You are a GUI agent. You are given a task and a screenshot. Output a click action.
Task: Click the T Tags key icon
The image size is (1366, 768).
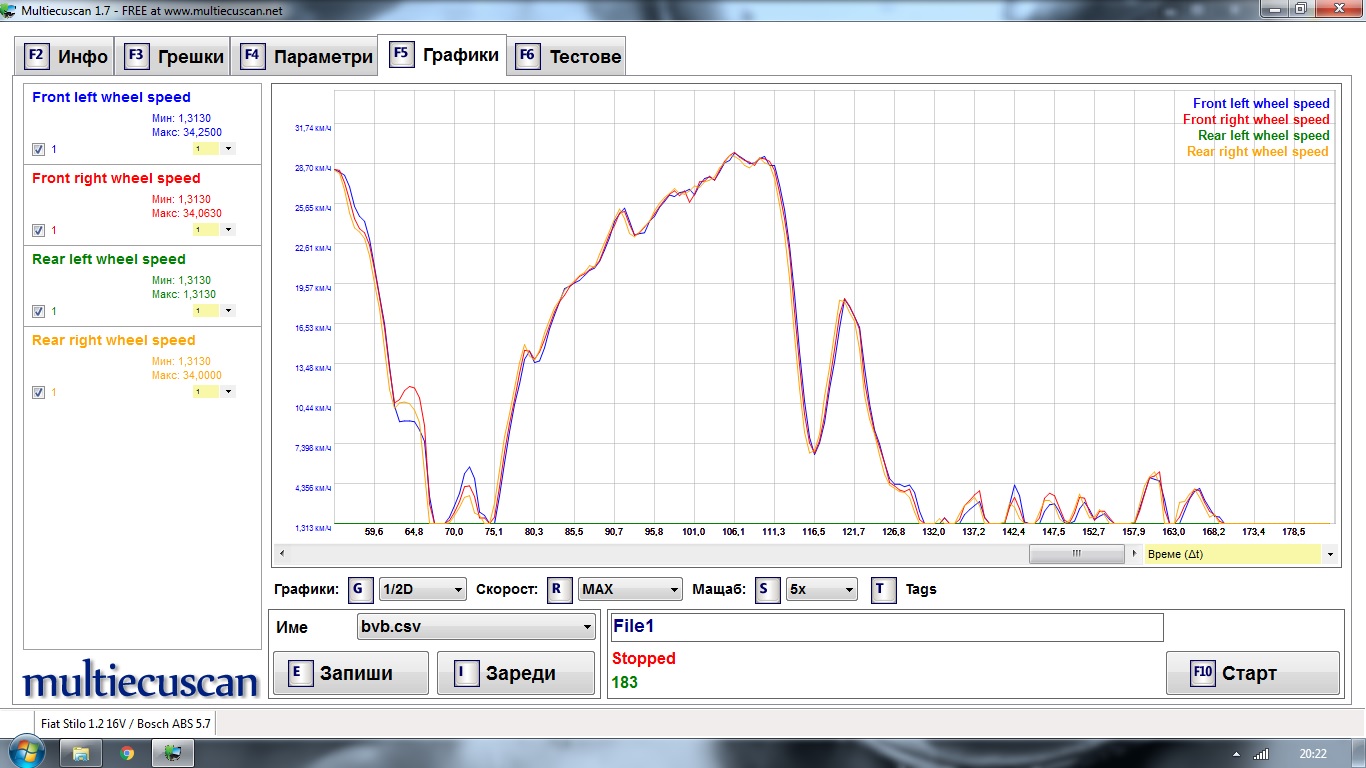[880, 589]
